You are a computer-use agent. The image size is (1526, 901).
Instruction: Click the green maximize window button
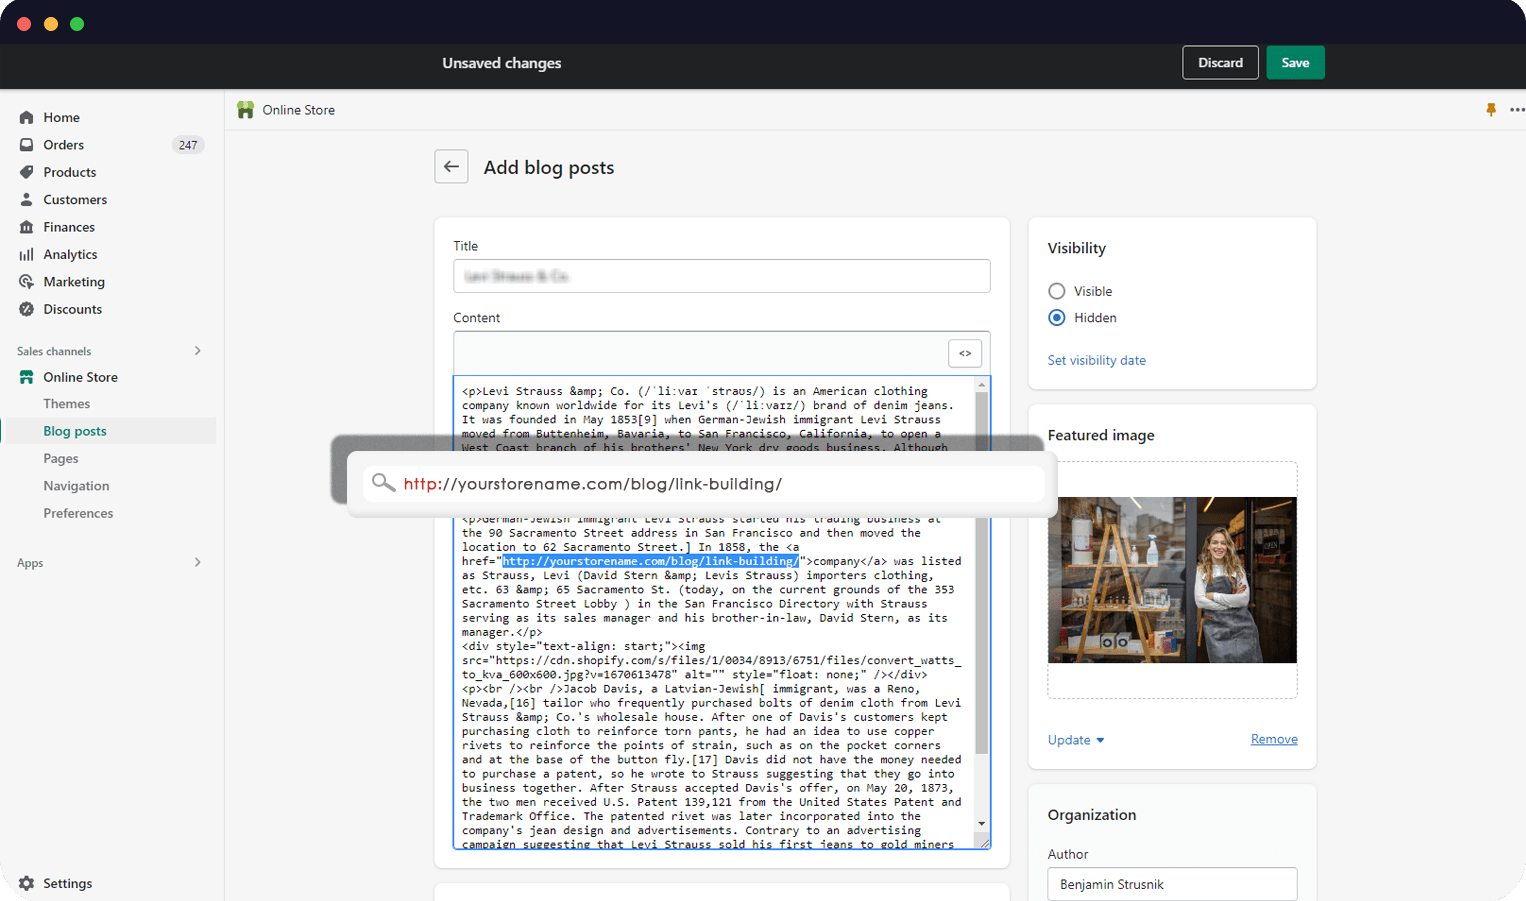point(77,24)
